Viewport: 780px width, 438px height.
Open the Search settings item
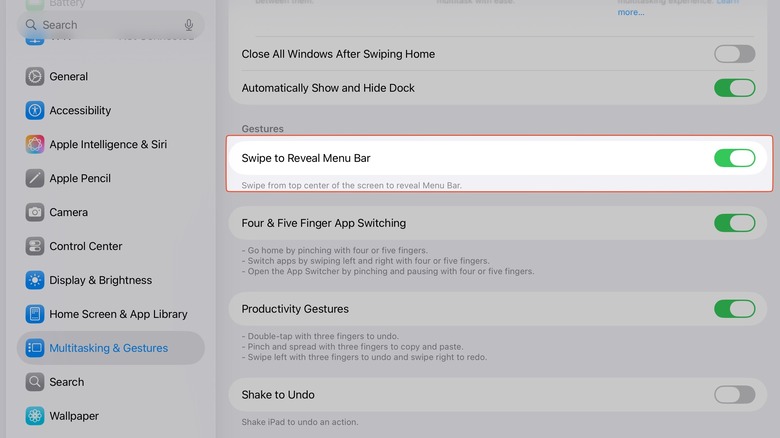pos(67,382)
